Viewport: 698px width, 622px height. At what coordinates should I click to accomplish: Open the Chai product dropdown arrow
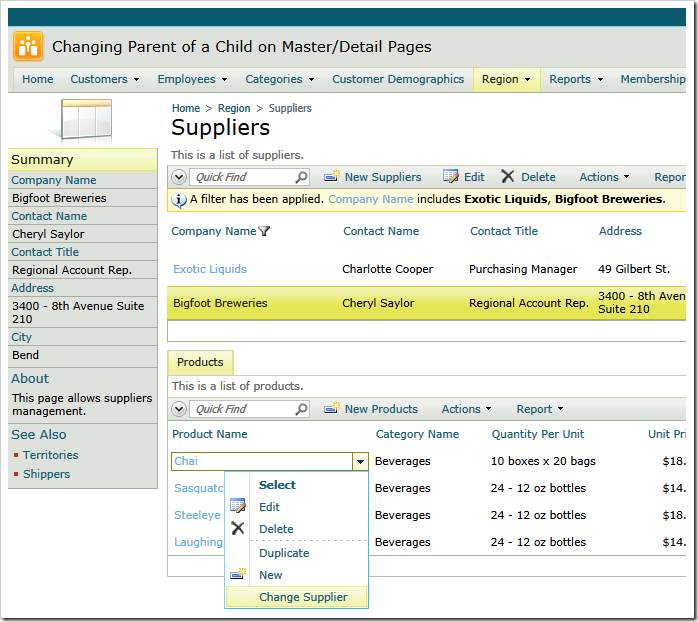coord(359,462)
